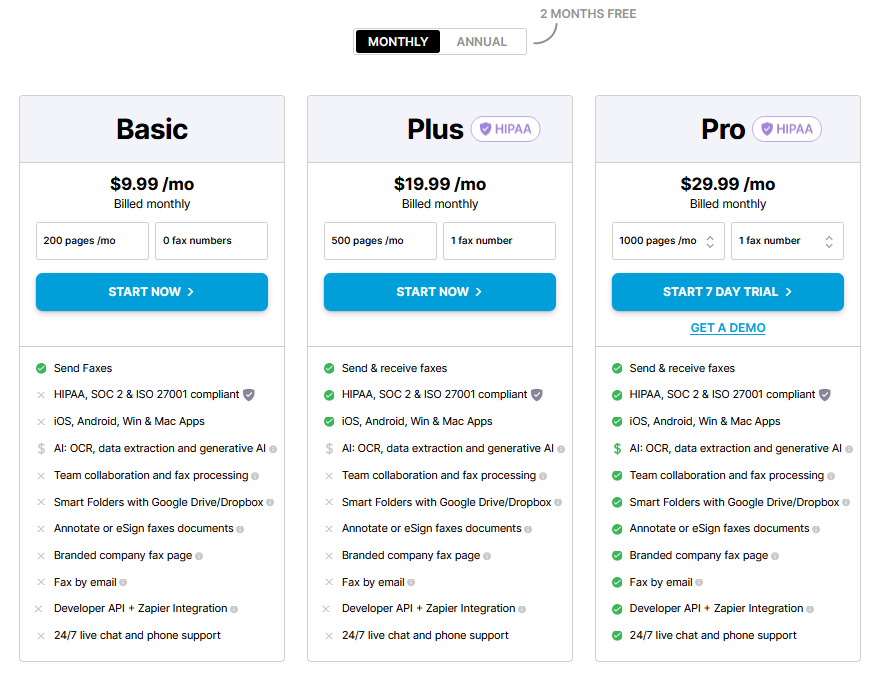Click info icon beside Basic AI OCR feature

(273, 449)
